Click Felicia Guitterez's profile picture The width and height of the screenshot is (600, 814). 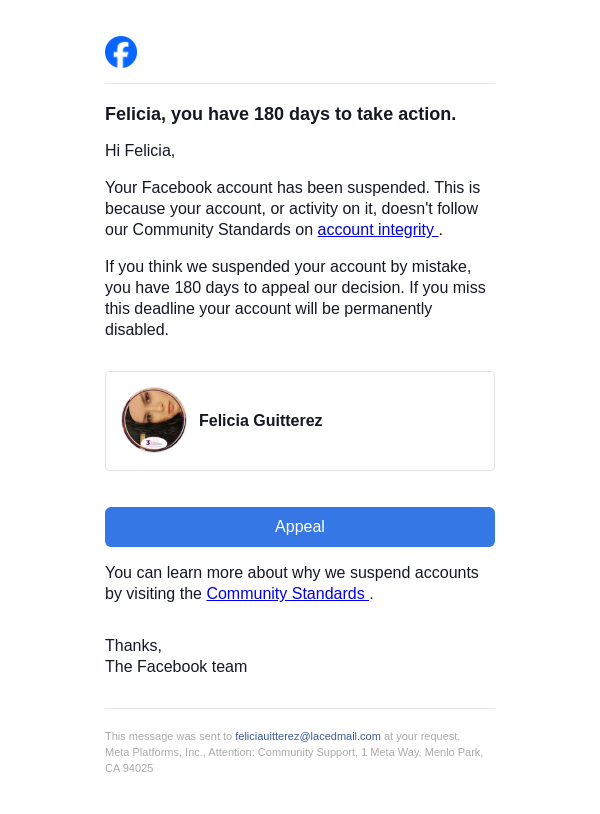[x=154, y=420]
